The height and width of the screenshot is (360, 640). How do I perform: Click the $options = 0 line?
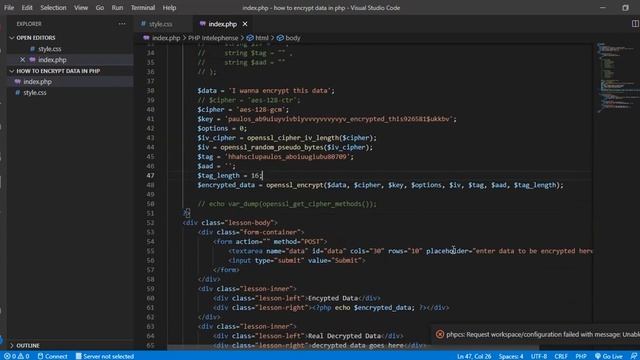222,128
